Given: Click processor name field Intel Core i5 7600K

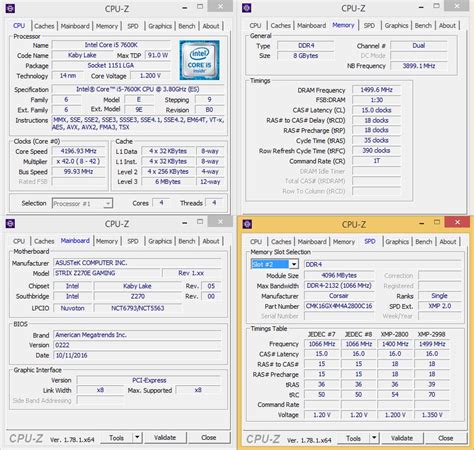Looking at the screenshot, I should pos(111,45).
